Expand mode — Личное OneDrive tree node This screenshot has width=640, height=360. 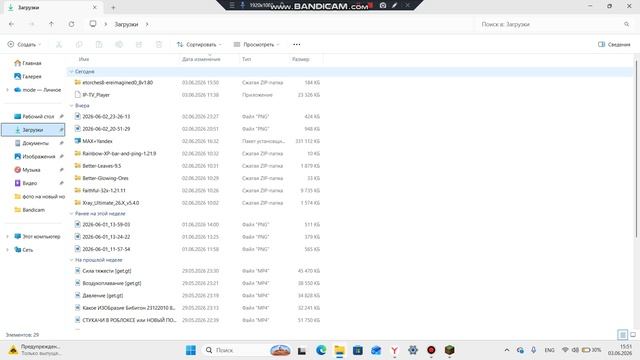[7, 90]
